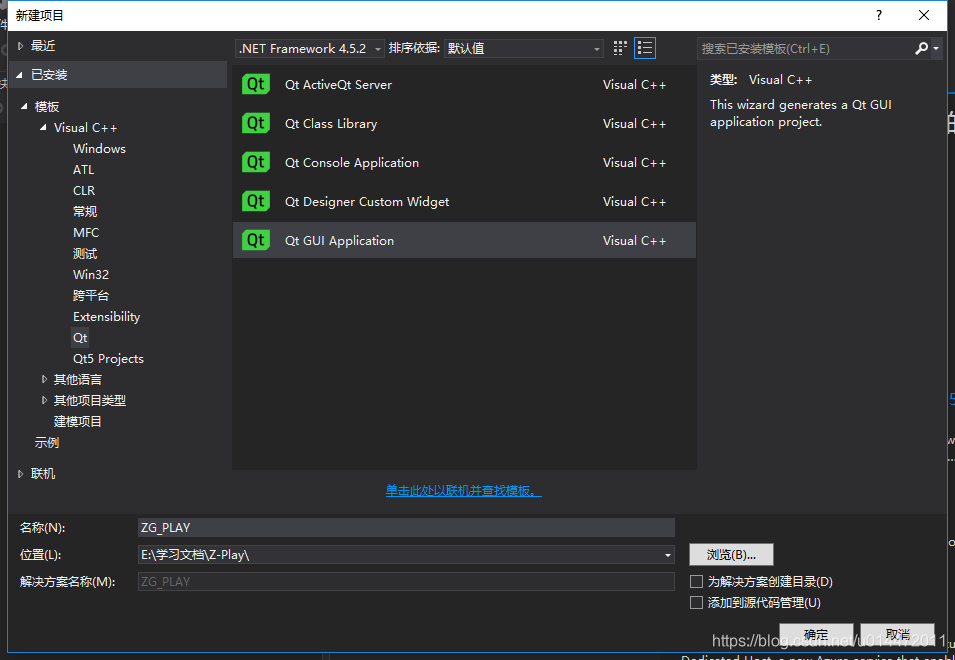Enable create directory for solution checkbox
The height and width of the screenshot is (660, 955).
[x=696, y=581]
